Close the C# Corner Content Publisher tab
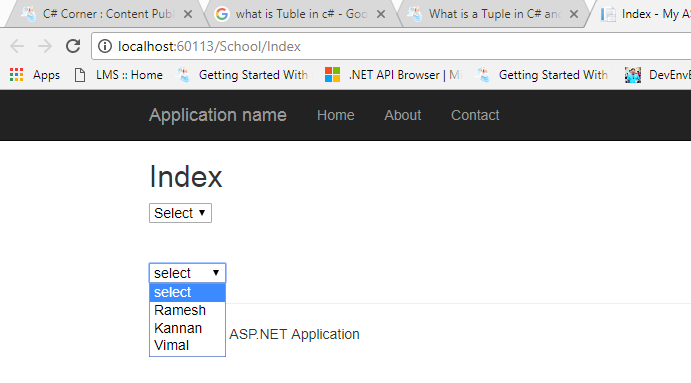 [188, 14]
